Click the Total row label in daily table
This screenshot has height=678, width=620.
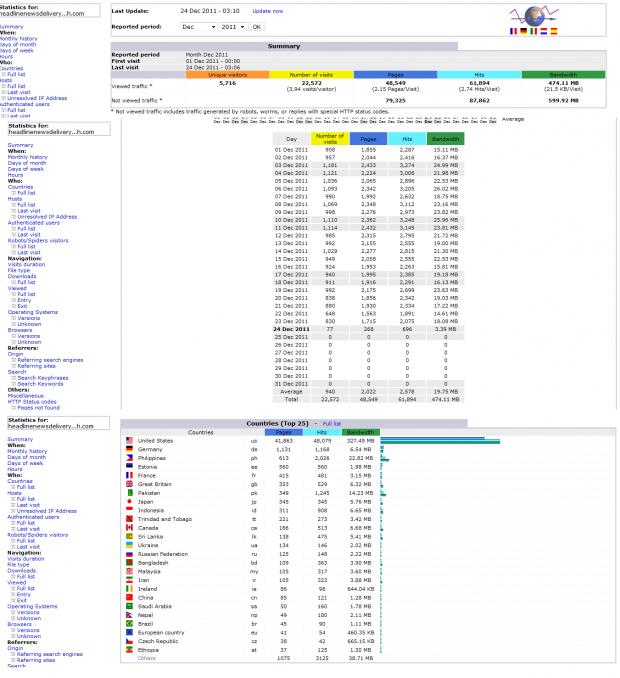(x=291, y=399)
